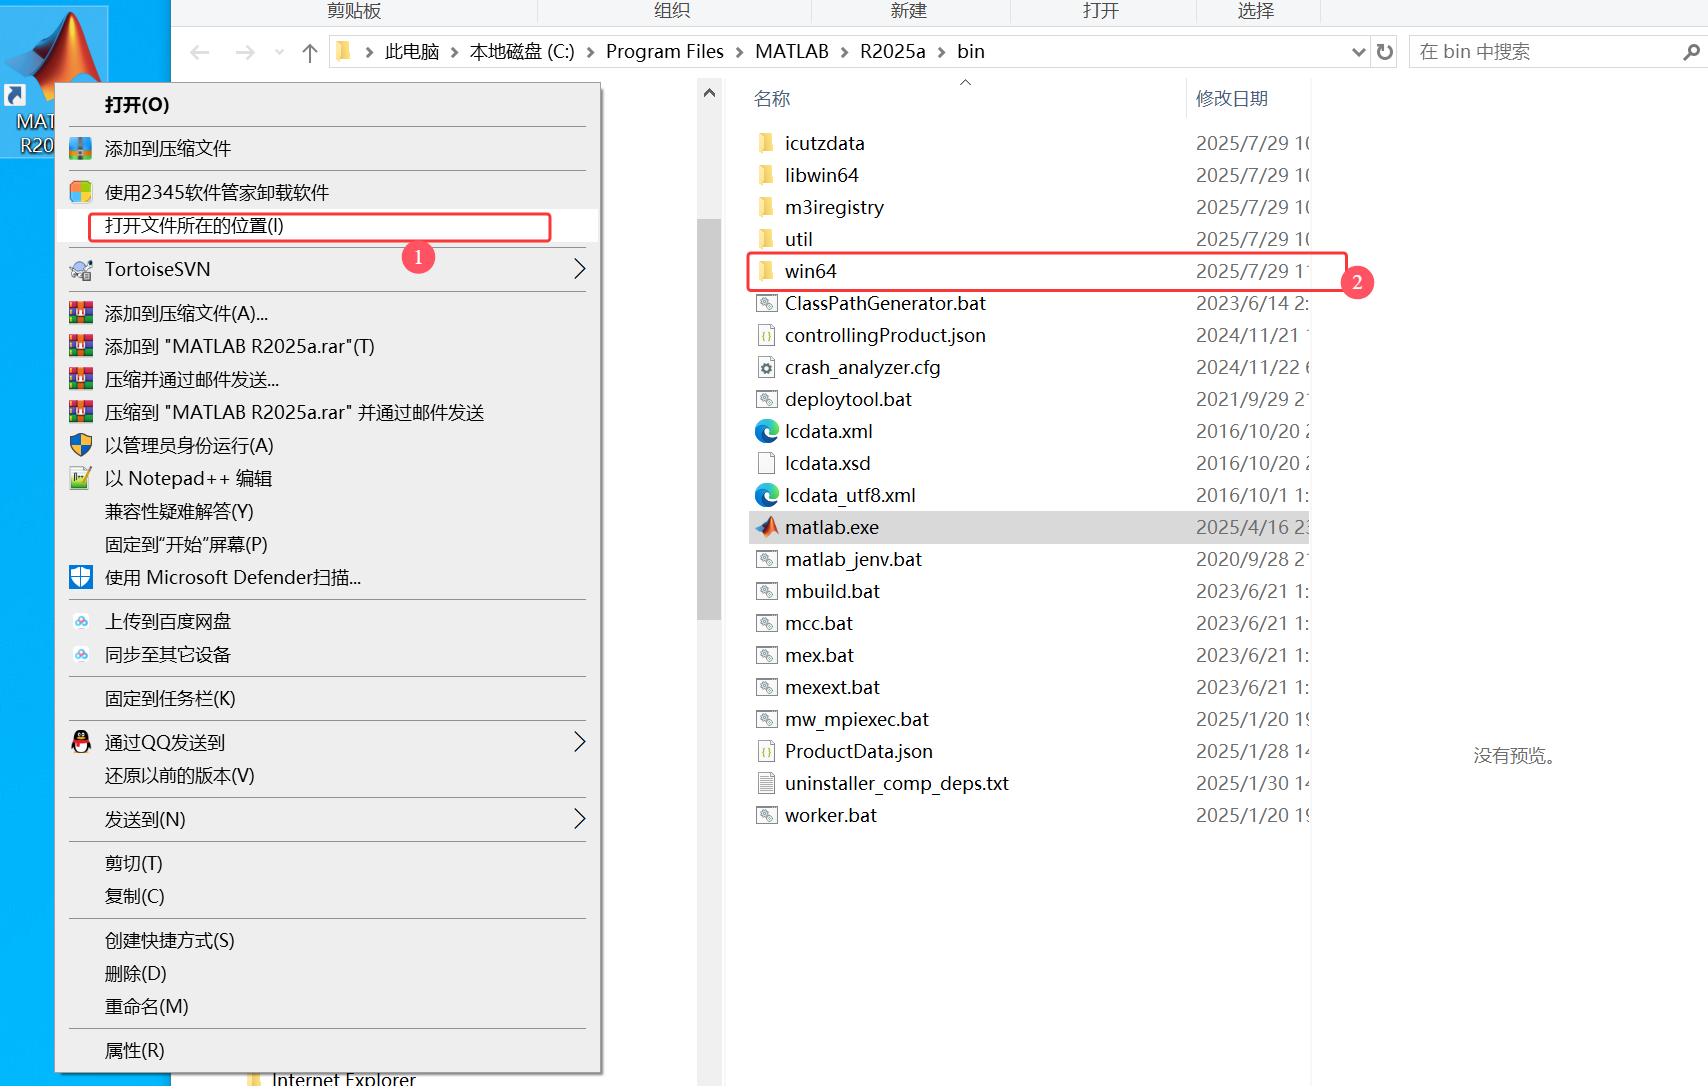Click the crash_analyzer.cfg gear file icon
Viewport: 1708px width, 1086px height.
[767, 367]
